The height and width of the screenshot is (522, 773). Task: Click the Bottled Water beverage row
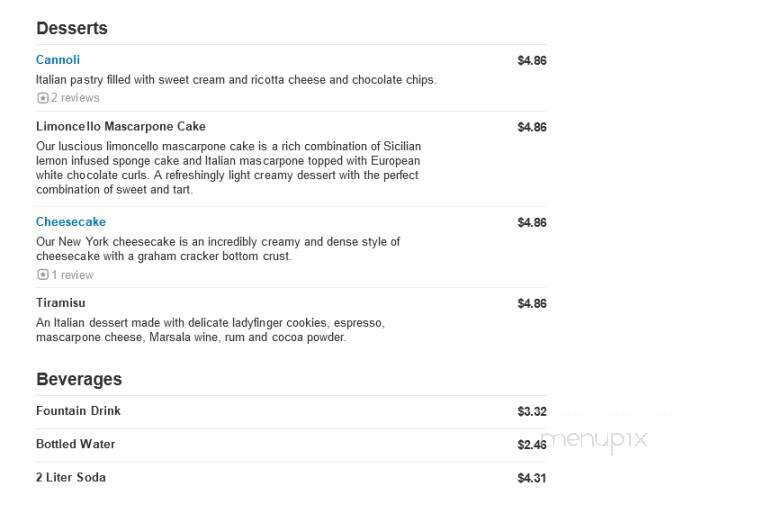(291, 445)
